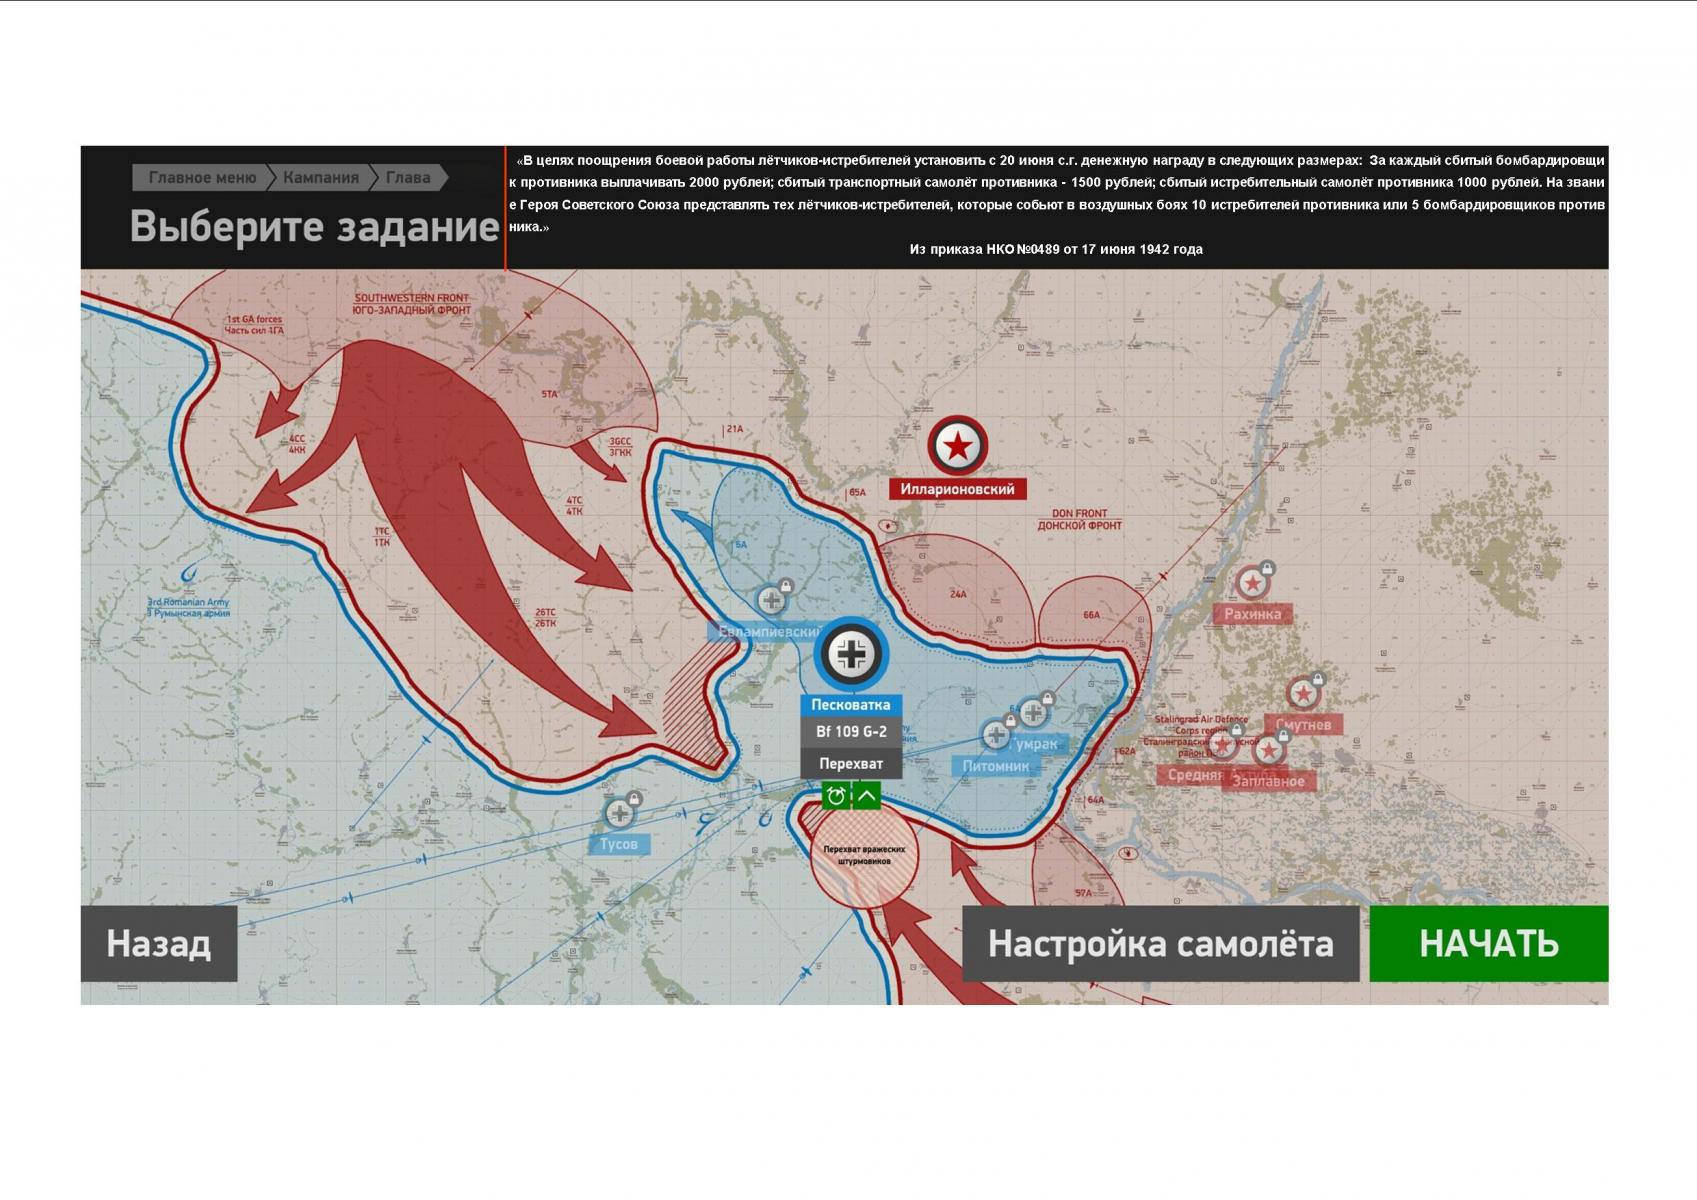Click locked Гумрак airfield cross icon
Screen dimensions: 1697x1200
coord(1034,712)
